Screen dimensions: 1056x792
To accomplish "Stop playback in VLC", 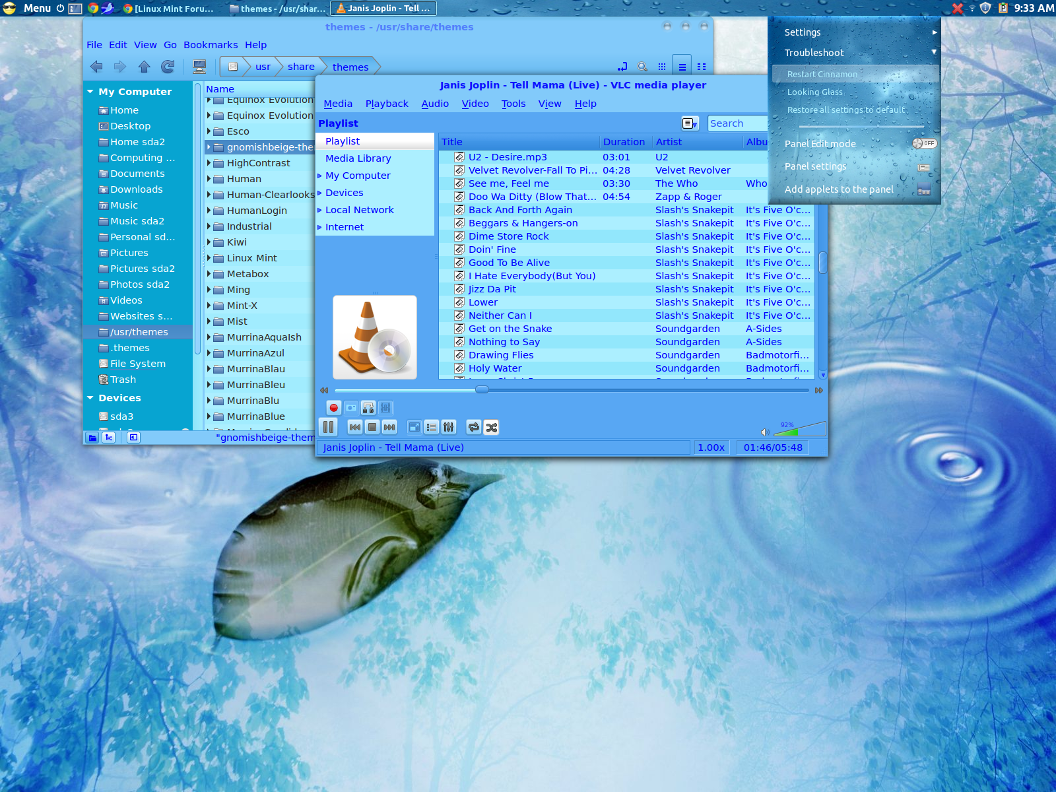I will pyautogui.click(x=372, y=427).
